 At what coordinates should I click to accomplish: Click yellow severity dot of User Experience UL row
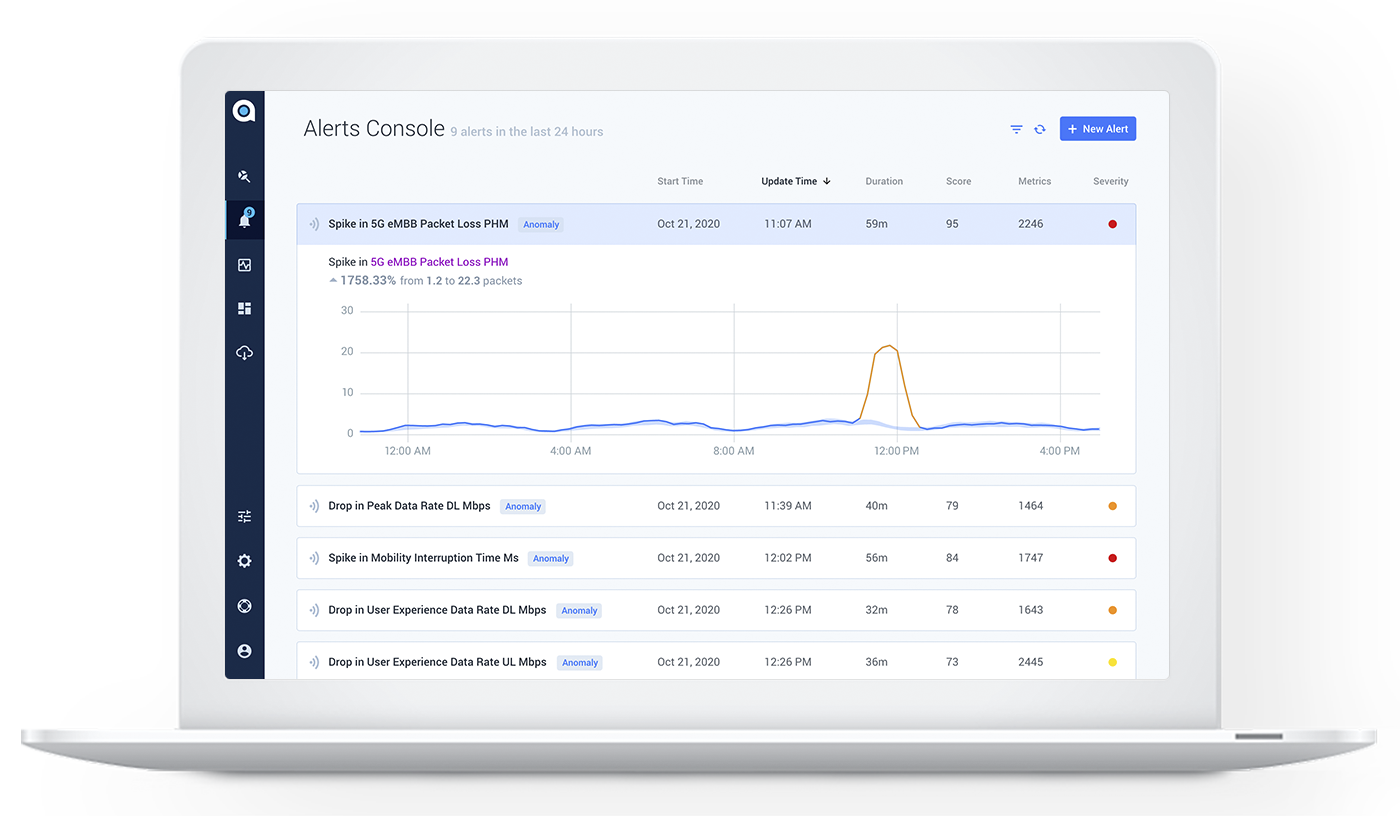click(x=1112, y=662)
